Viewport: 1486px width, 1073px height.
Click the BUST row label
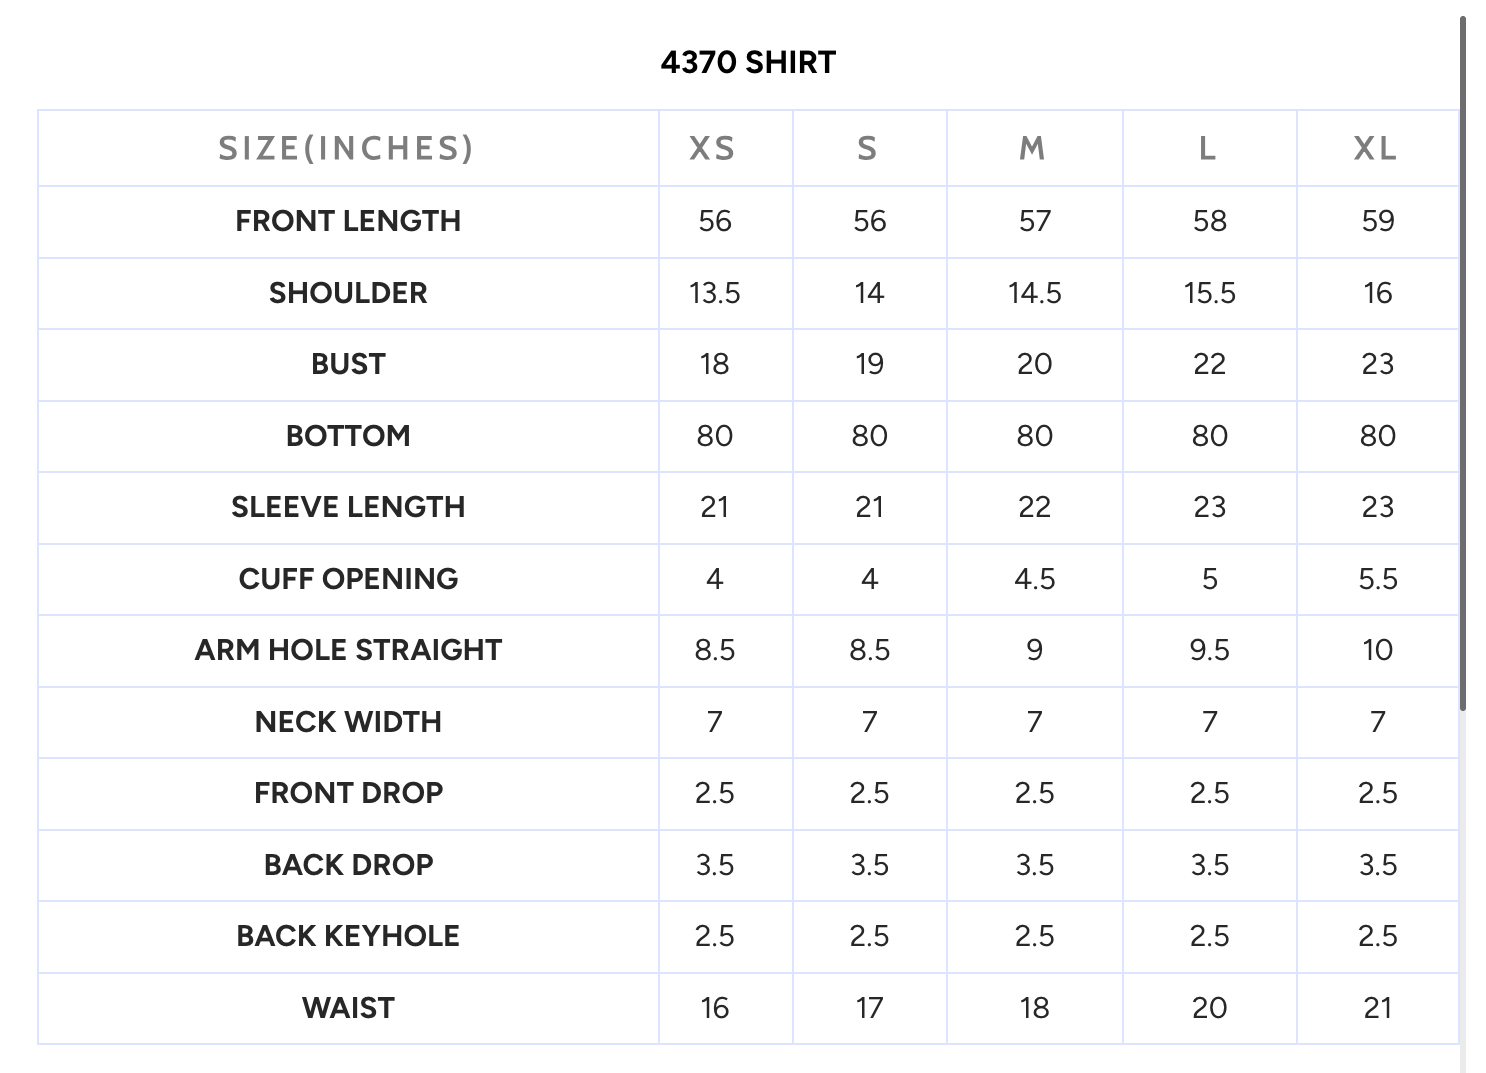[x=348, y=364]
